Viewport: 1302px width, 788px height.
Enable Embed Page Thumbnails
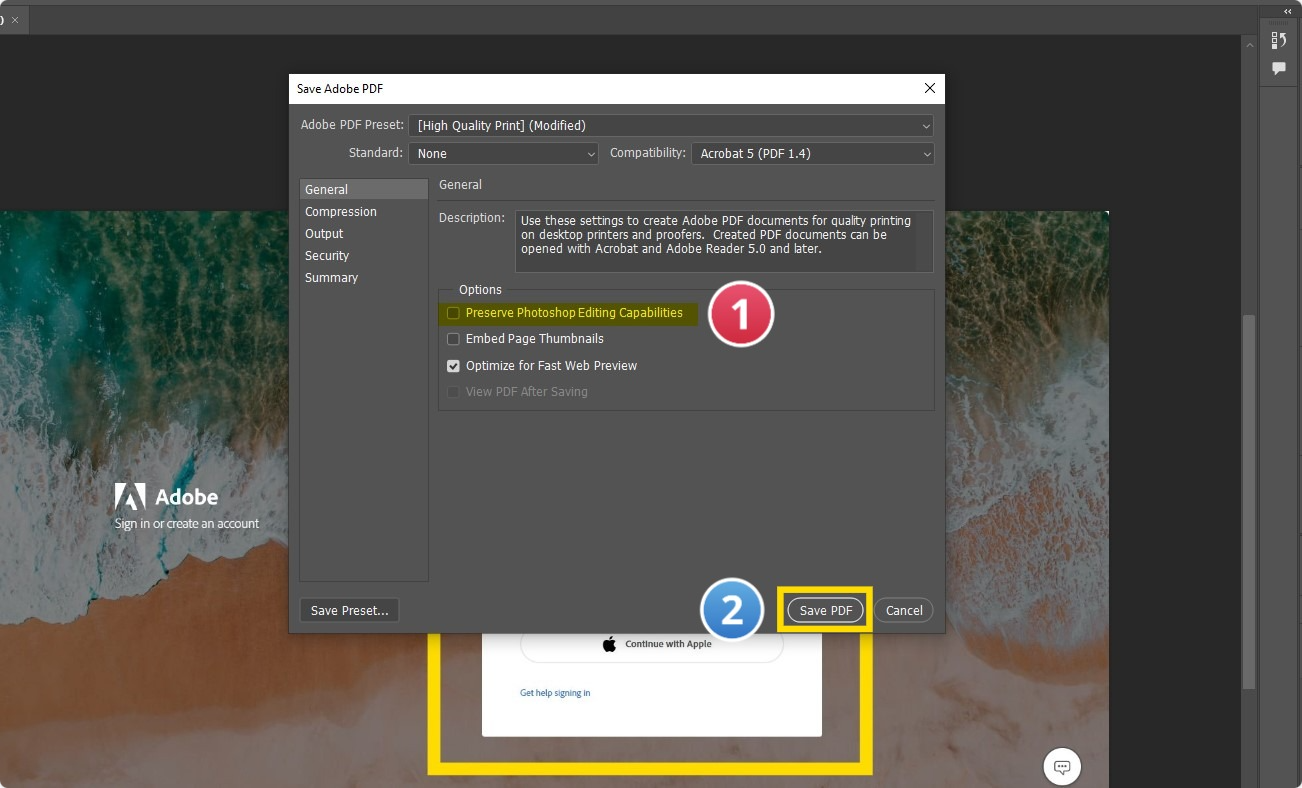pos(453,339)
